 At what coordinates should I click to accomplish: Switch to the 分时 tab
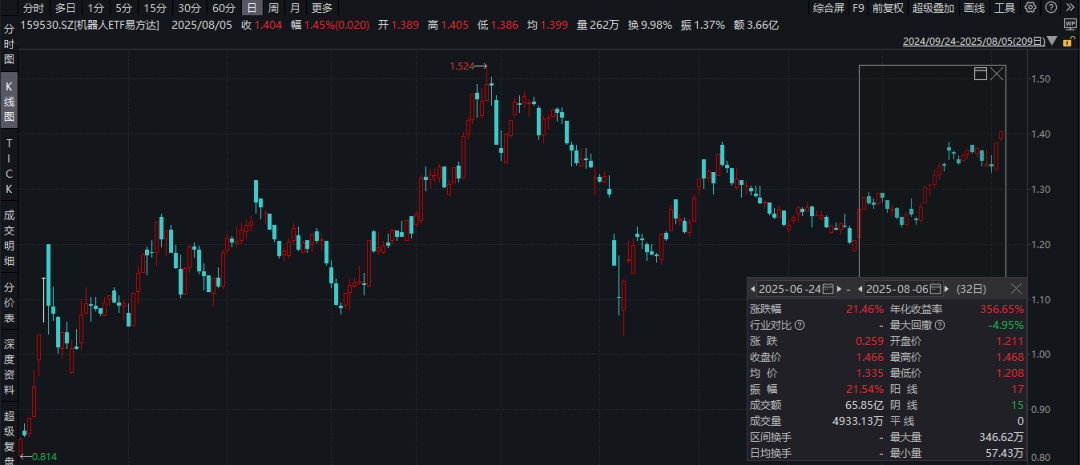coord(34,8)
